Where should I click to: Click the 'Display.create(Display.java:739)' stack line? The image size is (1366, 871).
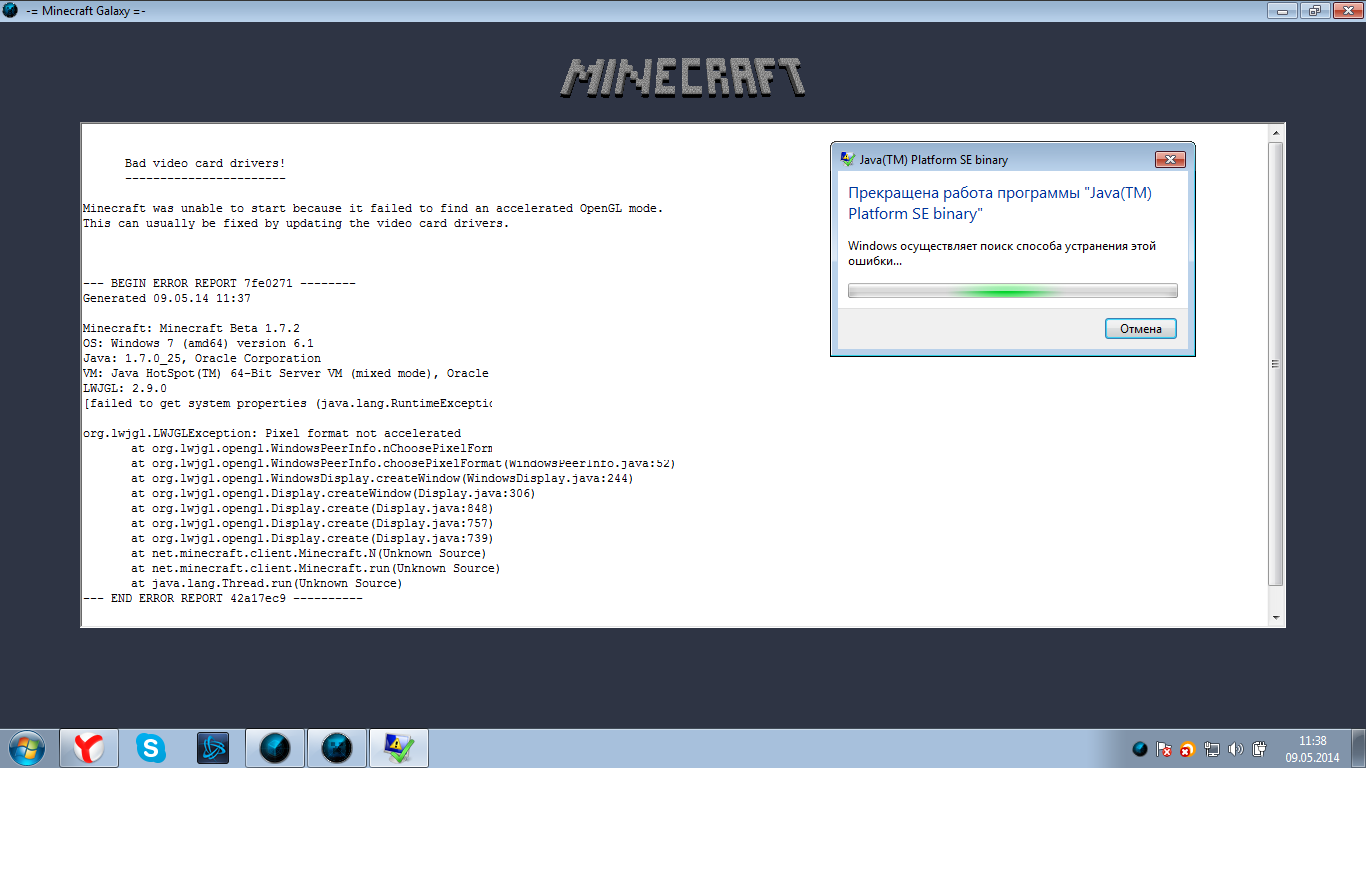click(x=312, y=538)
